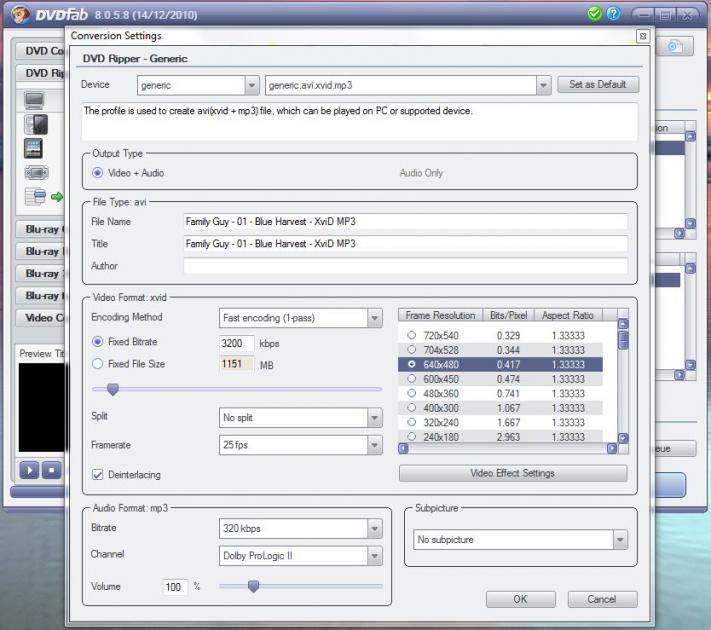Viewport: 711px width, 630px height.
Task: Click the green checkmark icon in DVDFab title bar
Action: [594, 14]
